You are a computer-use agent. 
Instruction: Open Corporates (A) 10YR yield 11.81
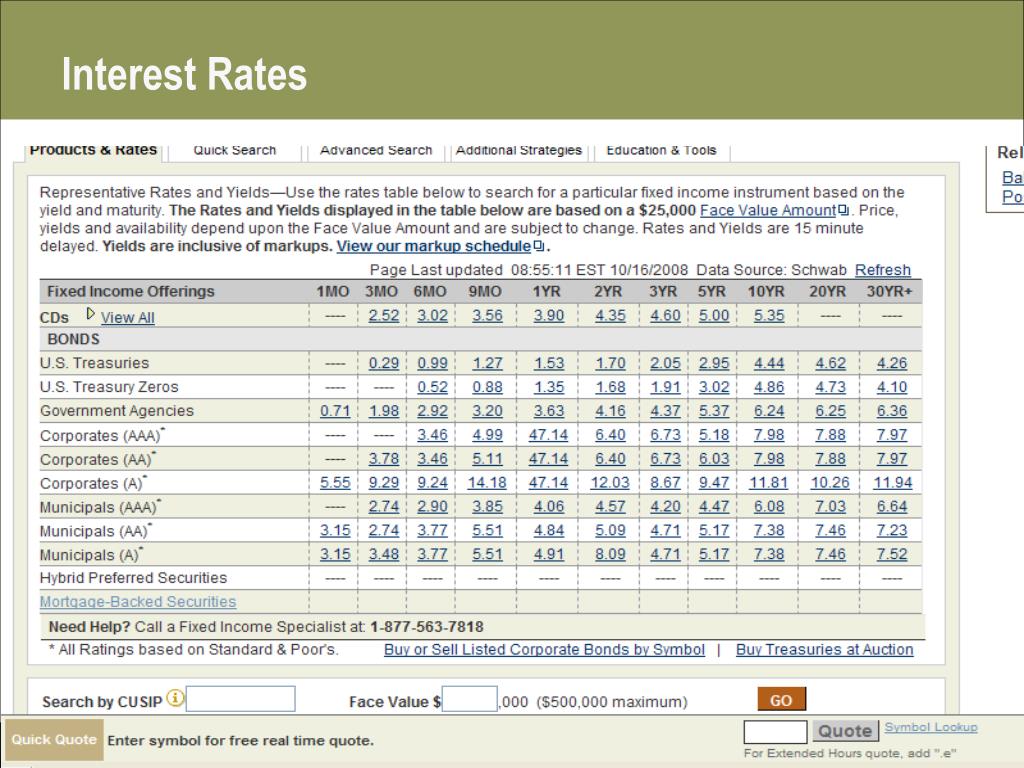(x=769, y=483)
